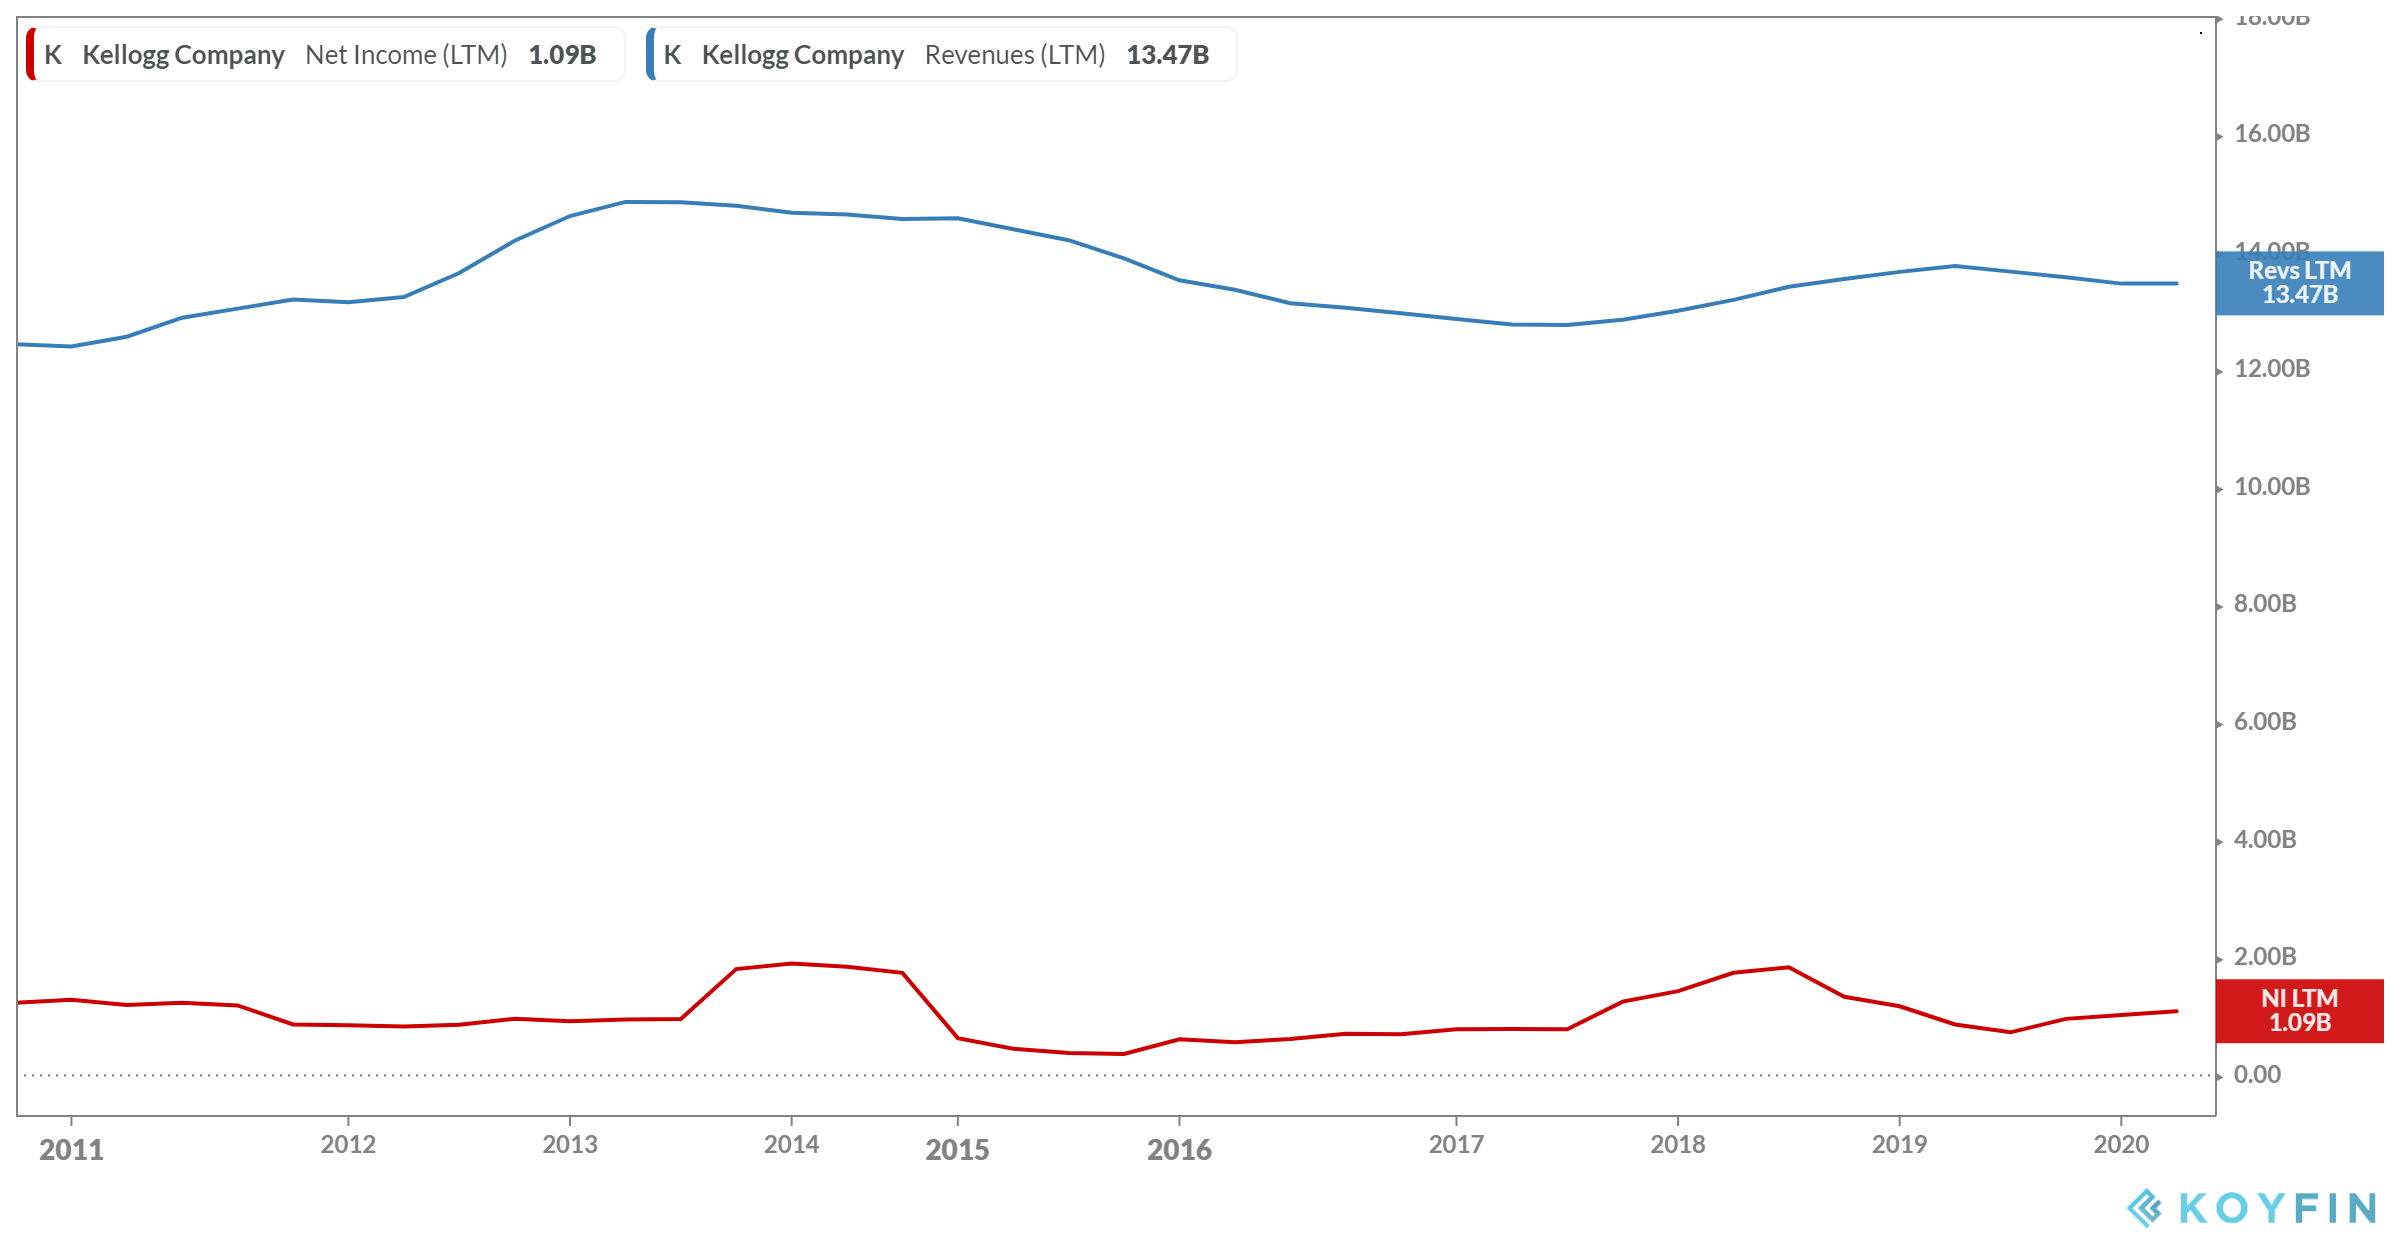Click the 2018 label on the time axis

point(1678,1145)
